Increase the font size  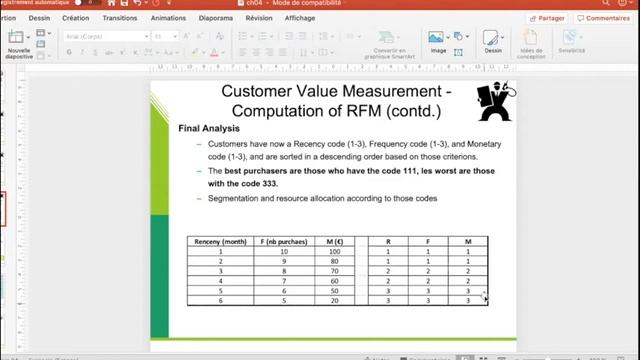click(x=187, y=36)
